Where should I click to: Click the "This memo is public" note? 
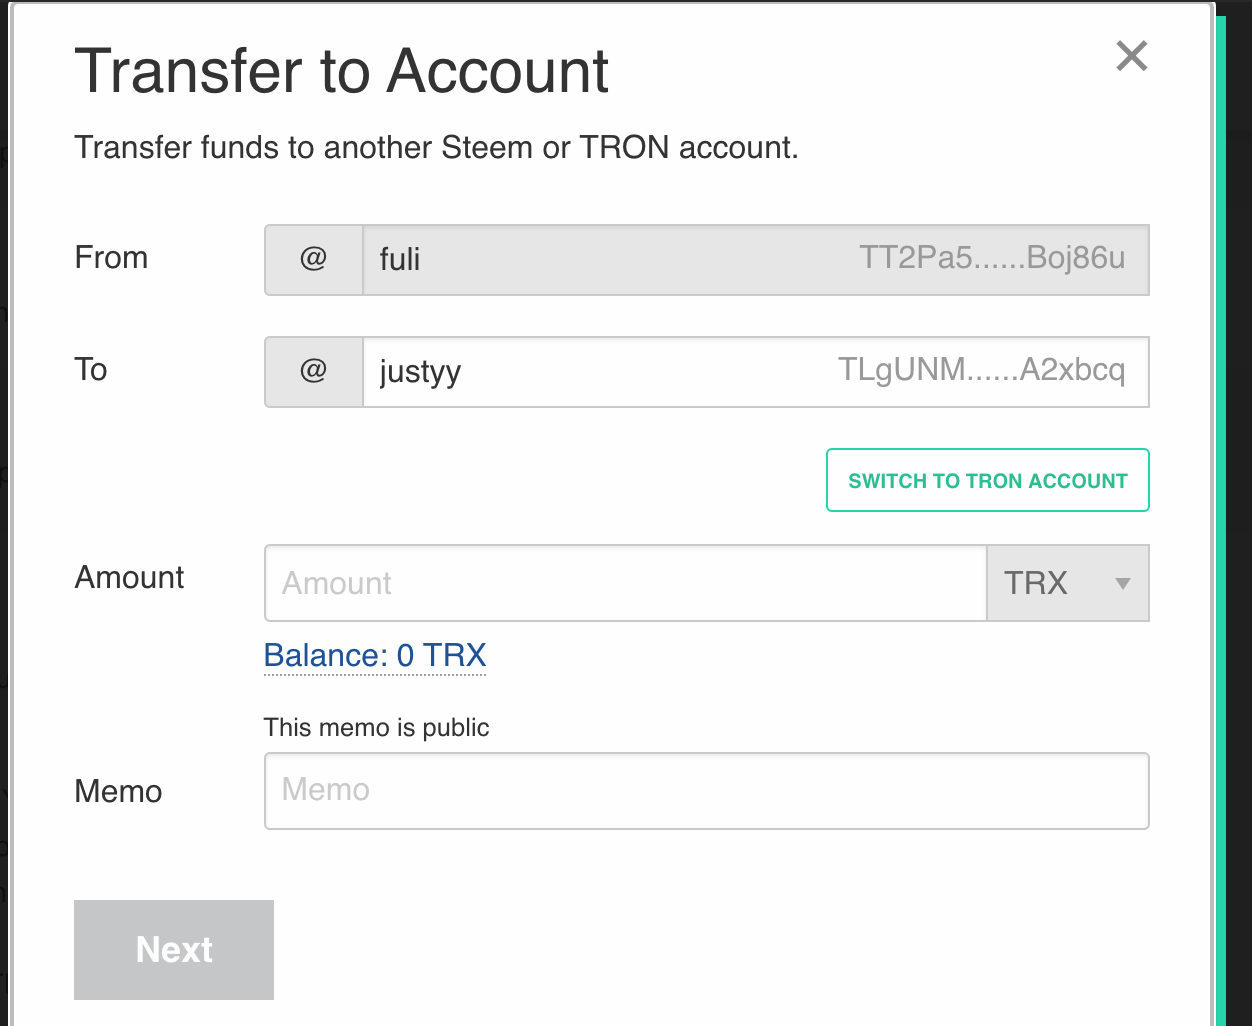tap(377, 727)
